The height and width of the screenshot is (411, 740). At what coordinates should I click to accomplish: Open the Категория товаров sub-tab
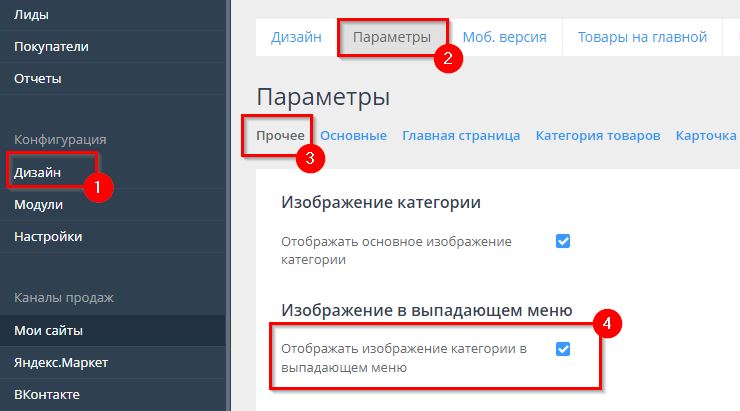(597, 136)
